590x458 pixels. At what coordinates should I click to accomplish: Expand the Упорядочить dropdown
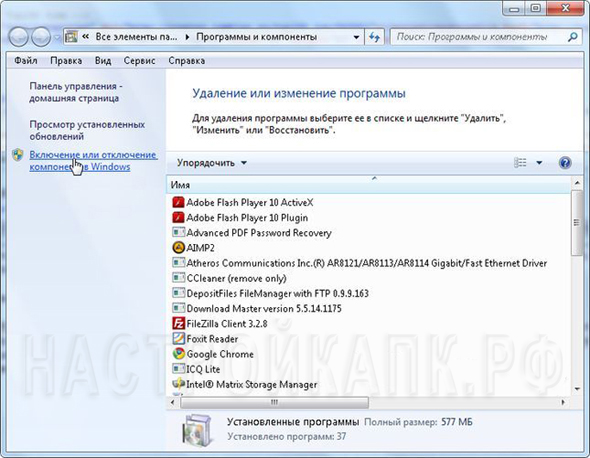pos(211,163)
